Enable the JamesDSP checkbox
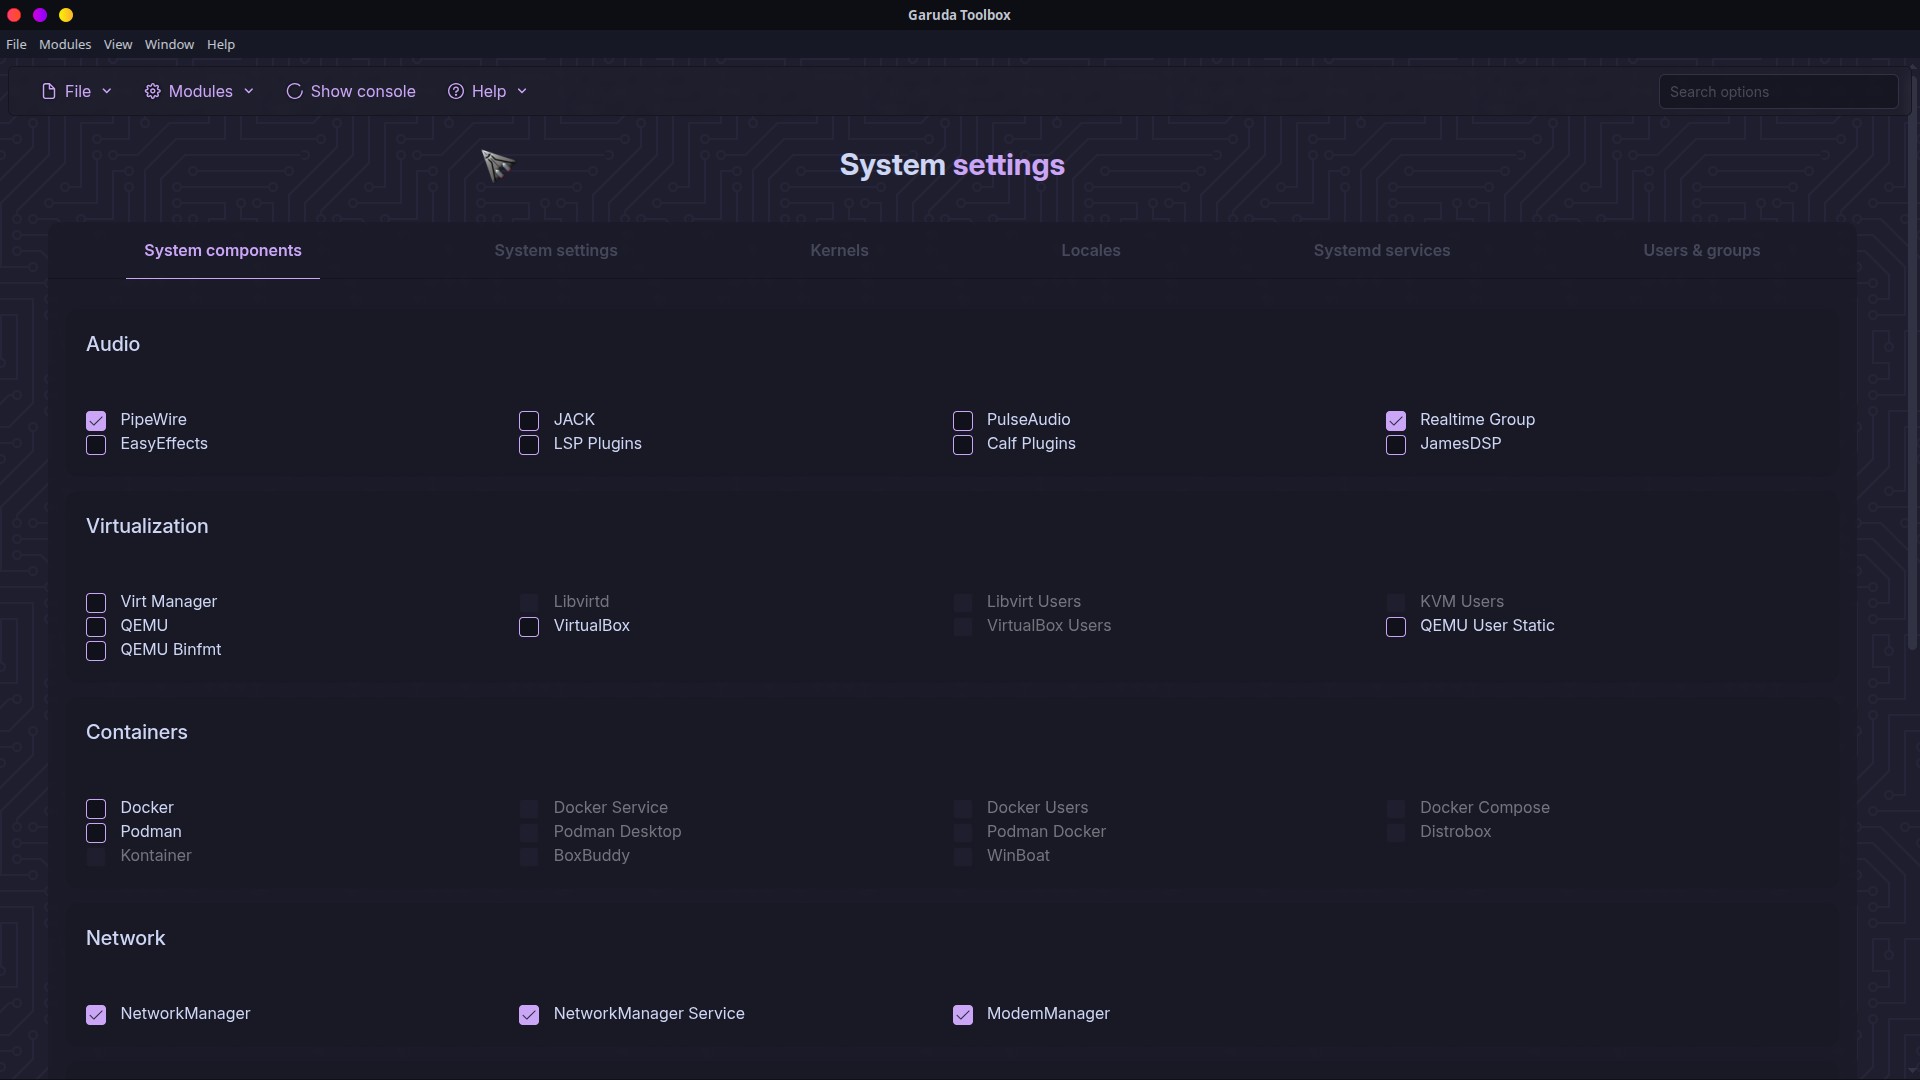Viewport: 1920px width, 1080px height. [1396, 444]
